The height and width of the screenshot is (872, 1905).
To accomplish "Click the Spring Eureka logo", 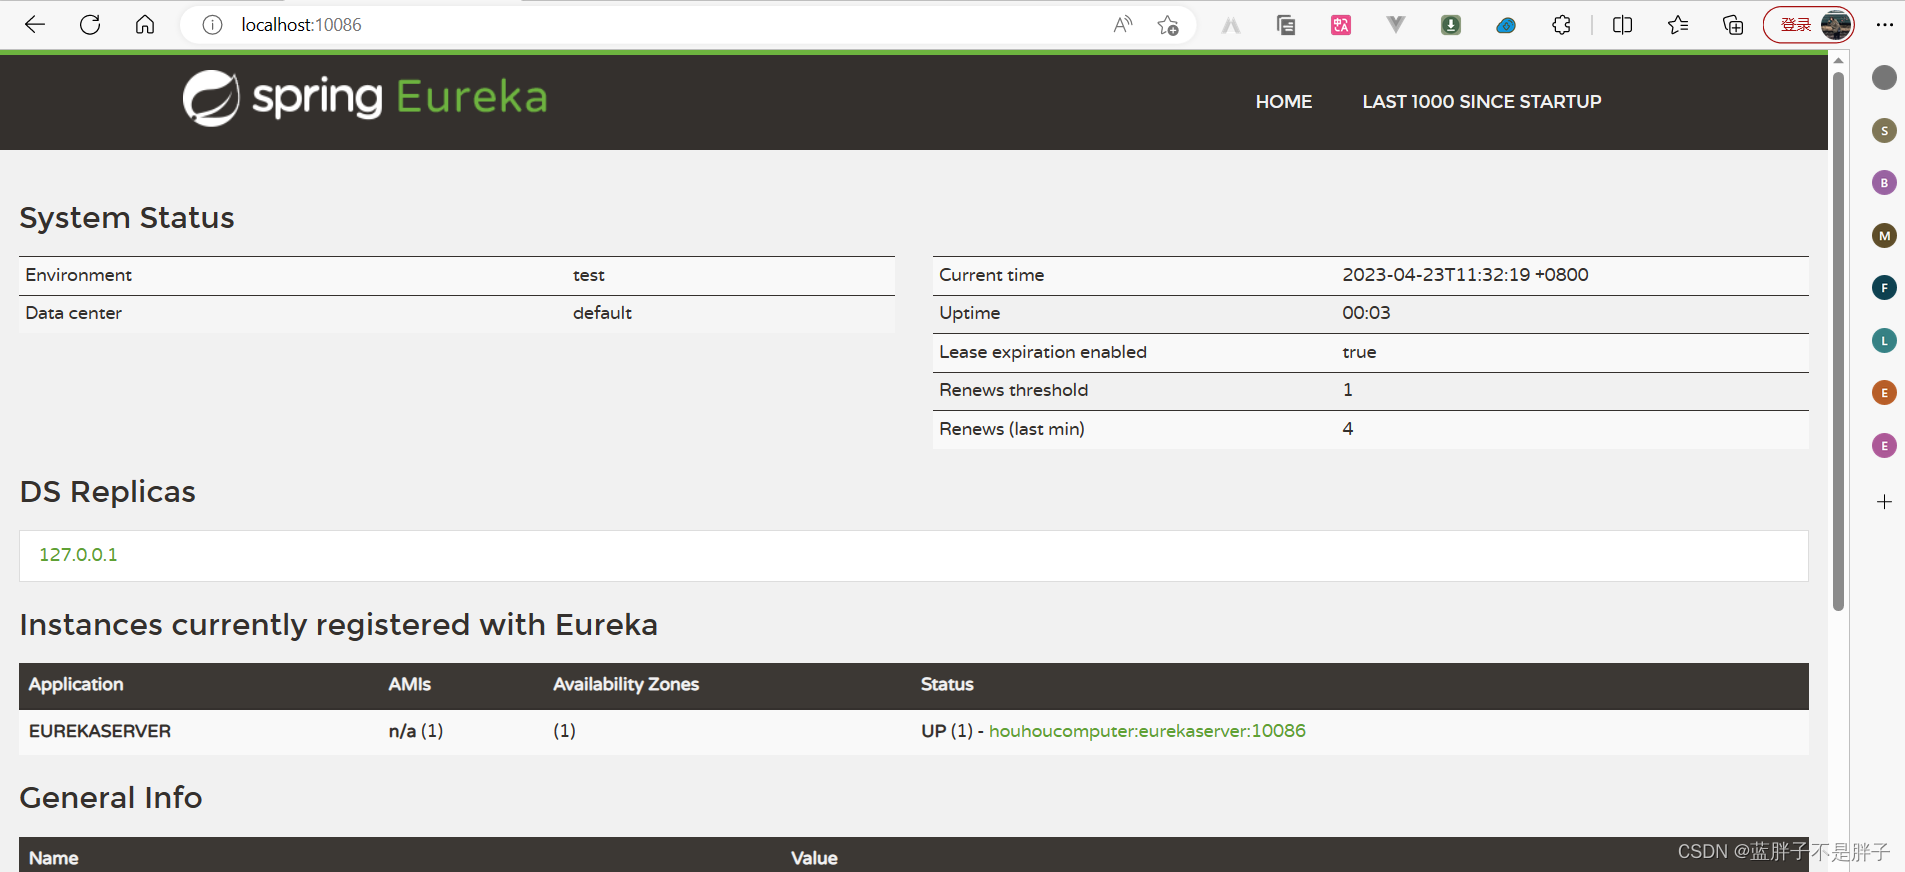I will 365,98.
